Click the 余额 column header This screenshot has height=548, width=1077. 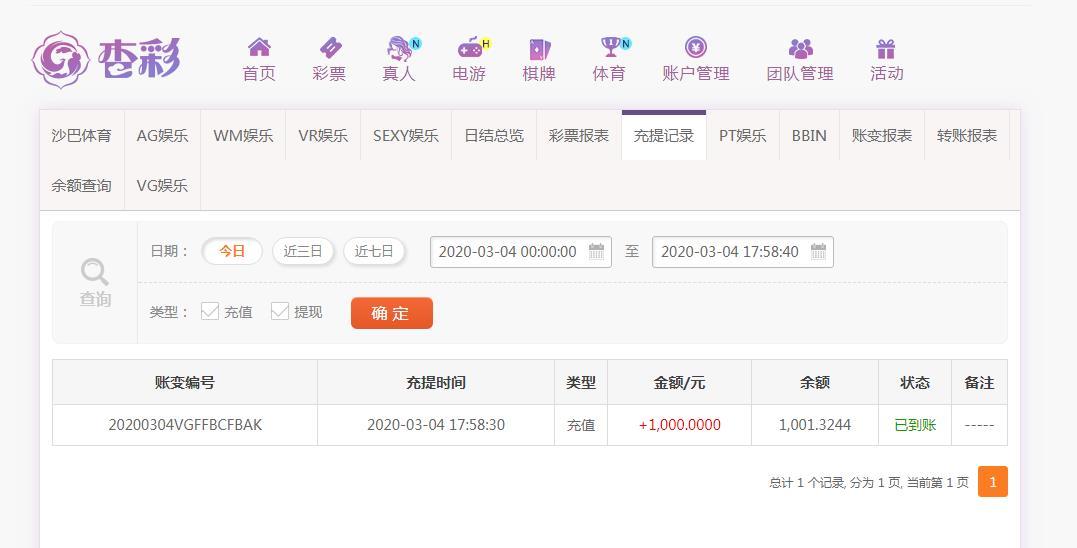pos(815,383)
